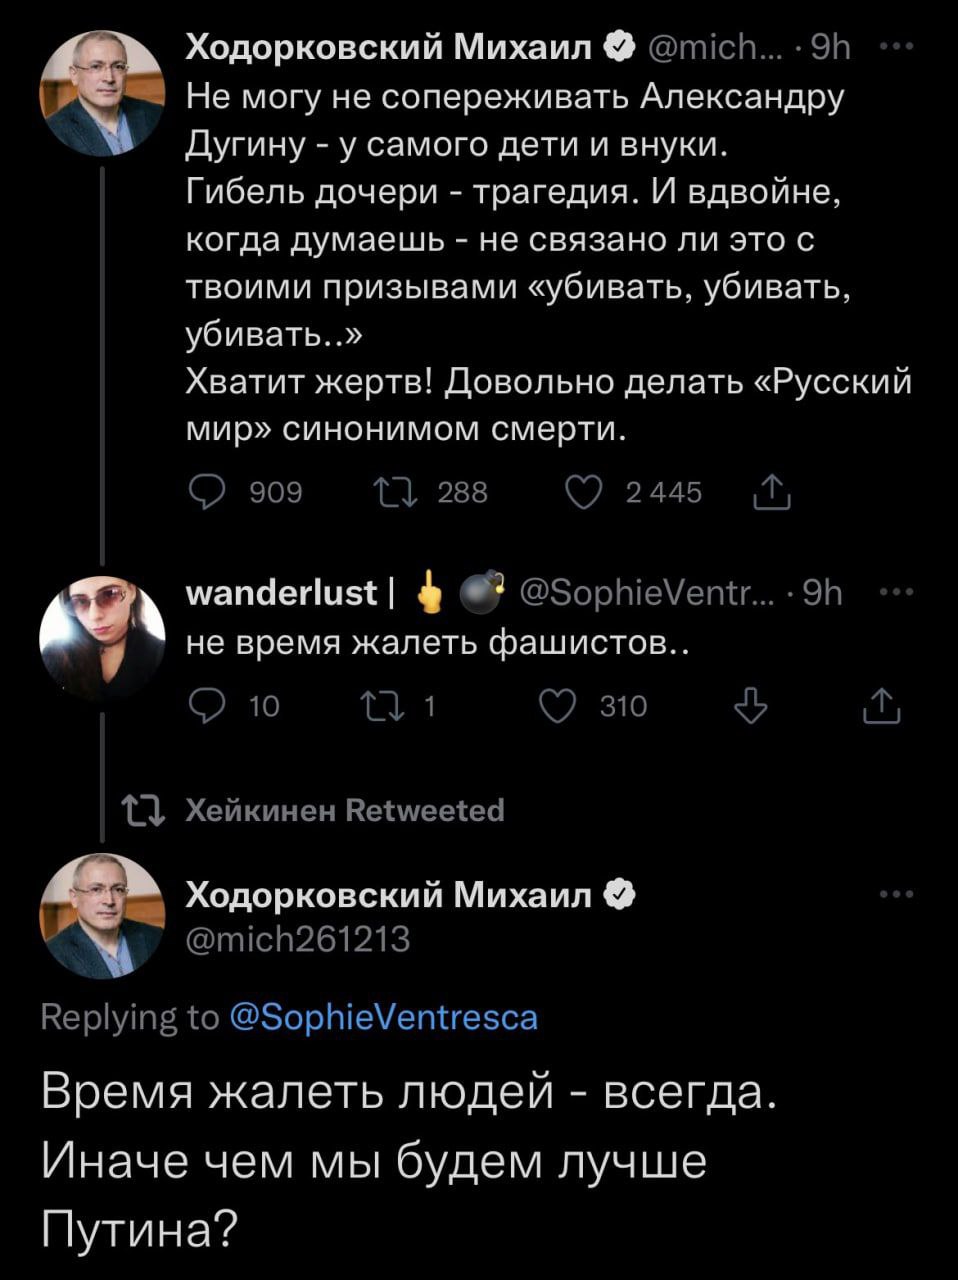The image size is (958, 1280).
Task: Reply to Khodorkovsky's first tweet
Action: pos(207,492)
